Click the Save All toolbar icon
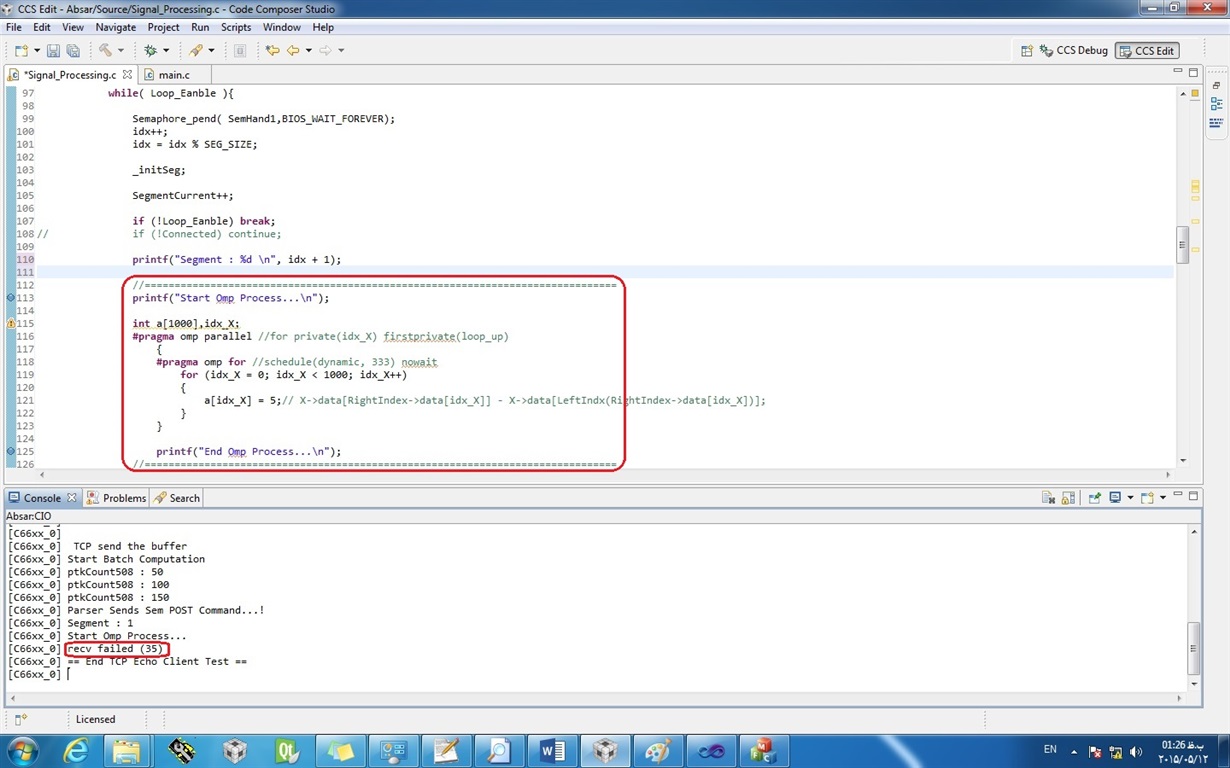Viewport: 1230px width, 768px height. pos(73,50)
